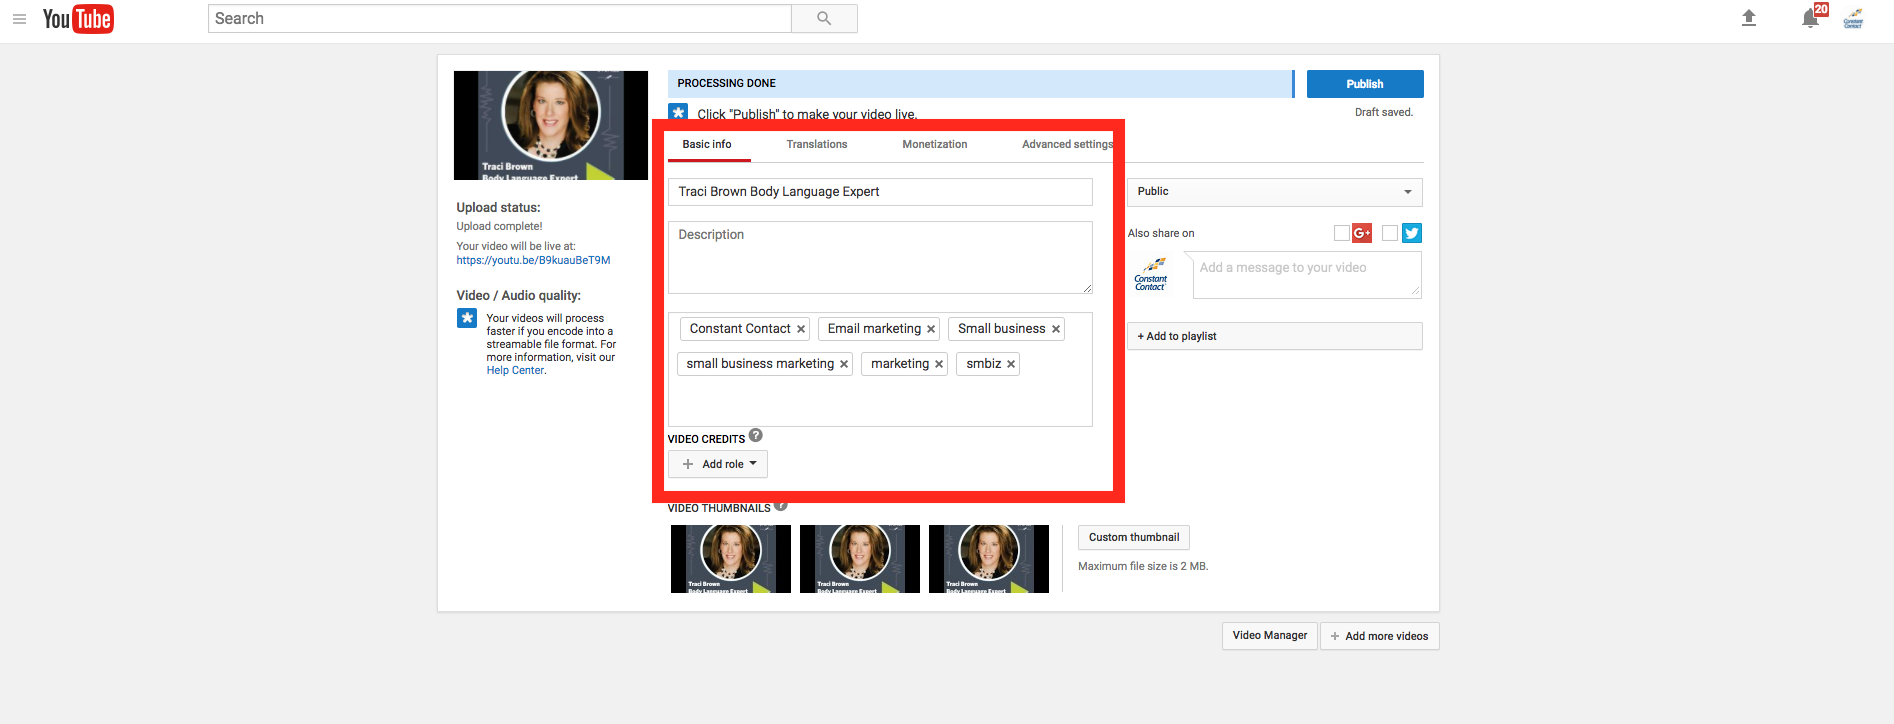This screenshot has width=1894, height=724.
Task: Click the Processing Done progress bar
Action: coord(981,84)
